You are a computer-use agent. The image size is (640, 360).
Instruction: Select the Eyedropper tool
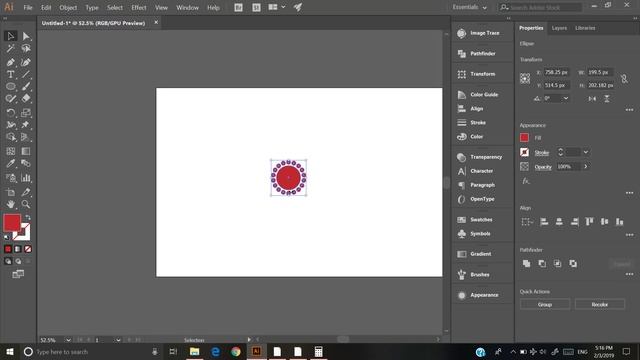coord(11,164)
